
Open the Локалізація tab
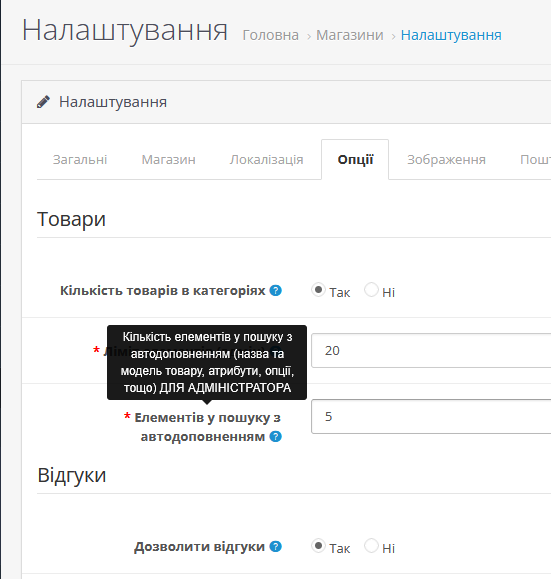266,160
